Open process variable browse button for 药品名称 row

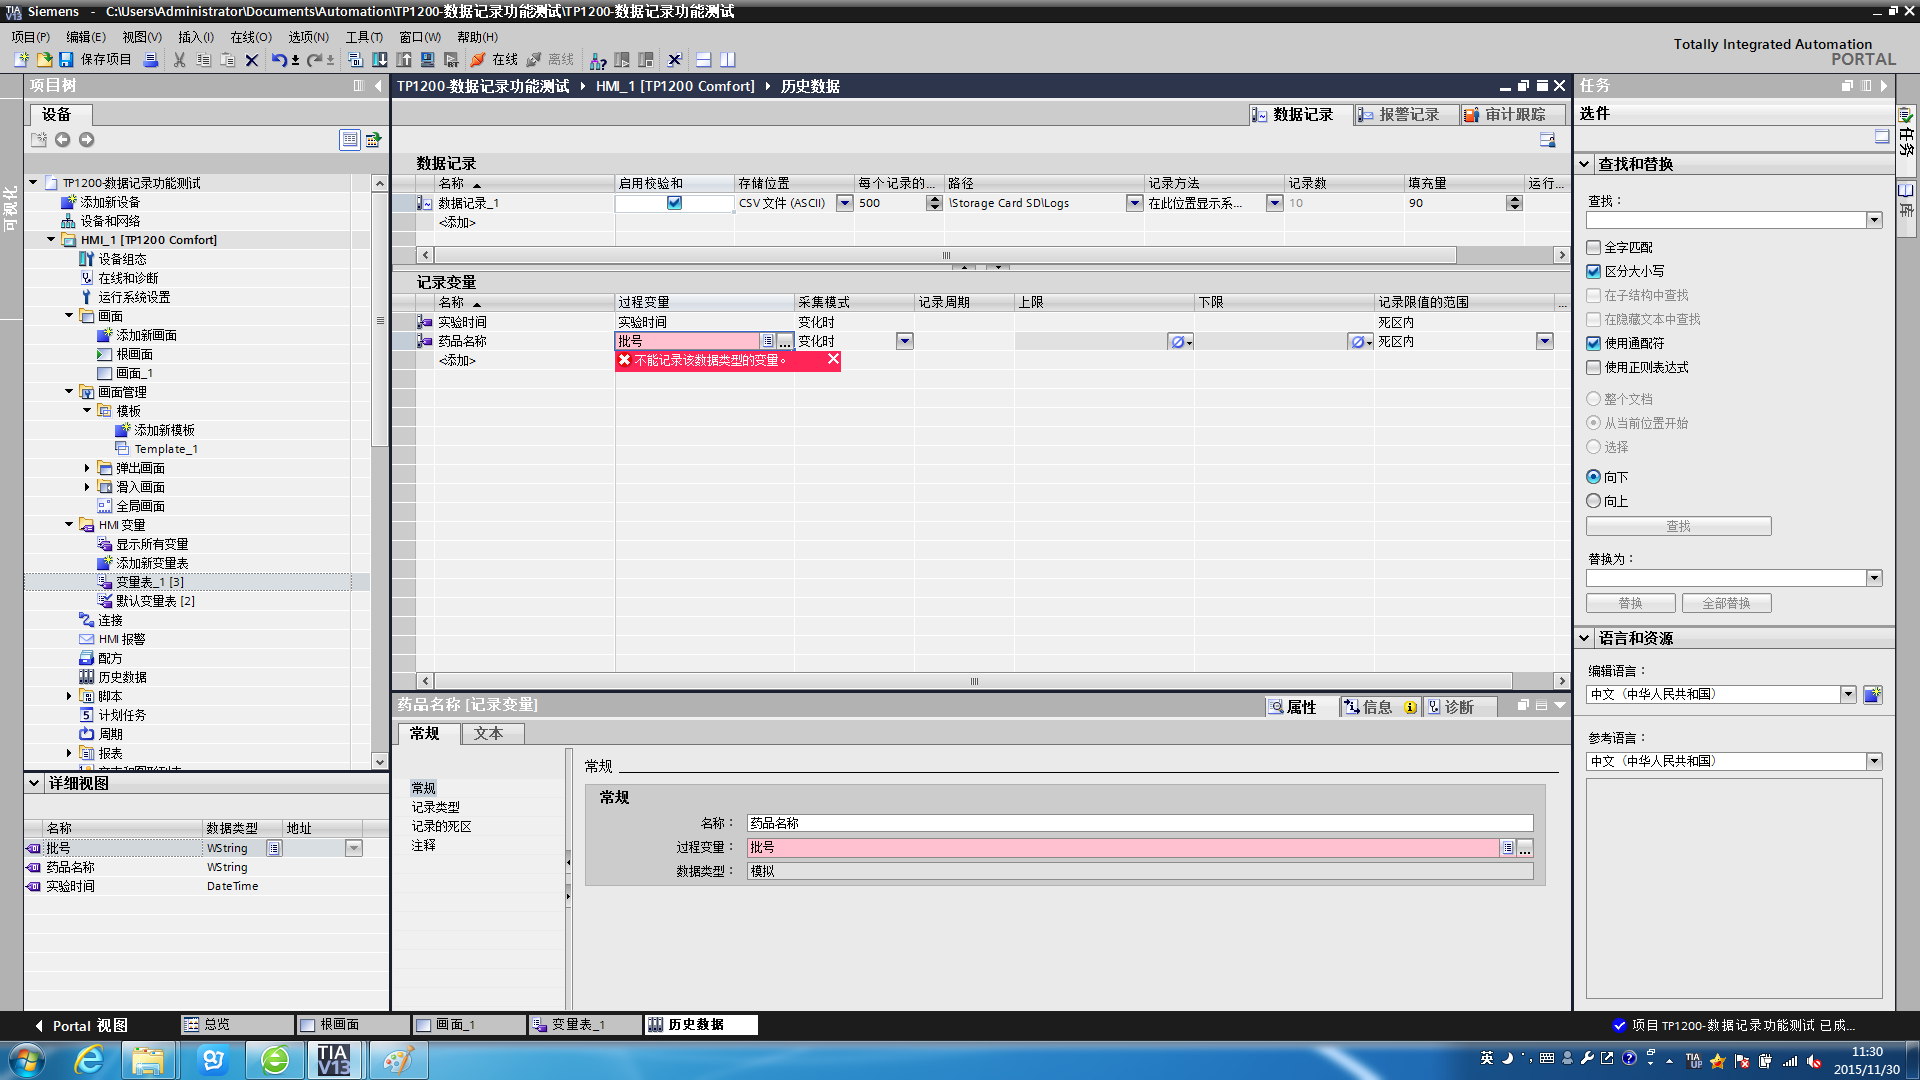point(785,342)
